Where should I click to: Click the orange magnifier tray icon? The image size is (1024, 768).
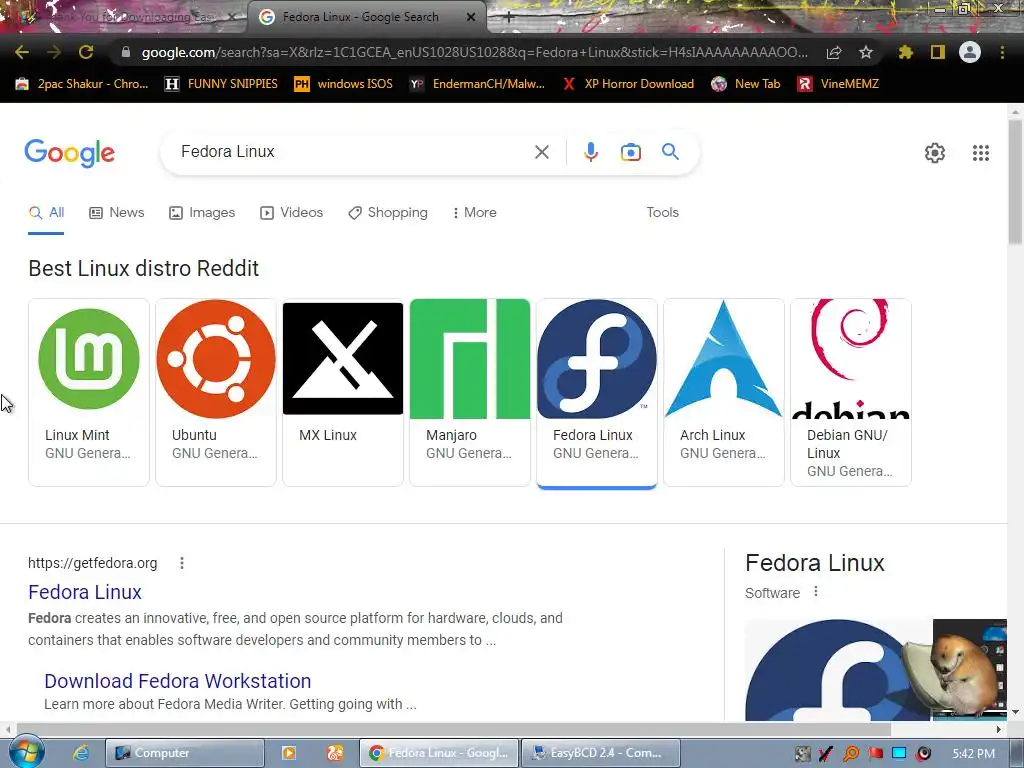851,754
